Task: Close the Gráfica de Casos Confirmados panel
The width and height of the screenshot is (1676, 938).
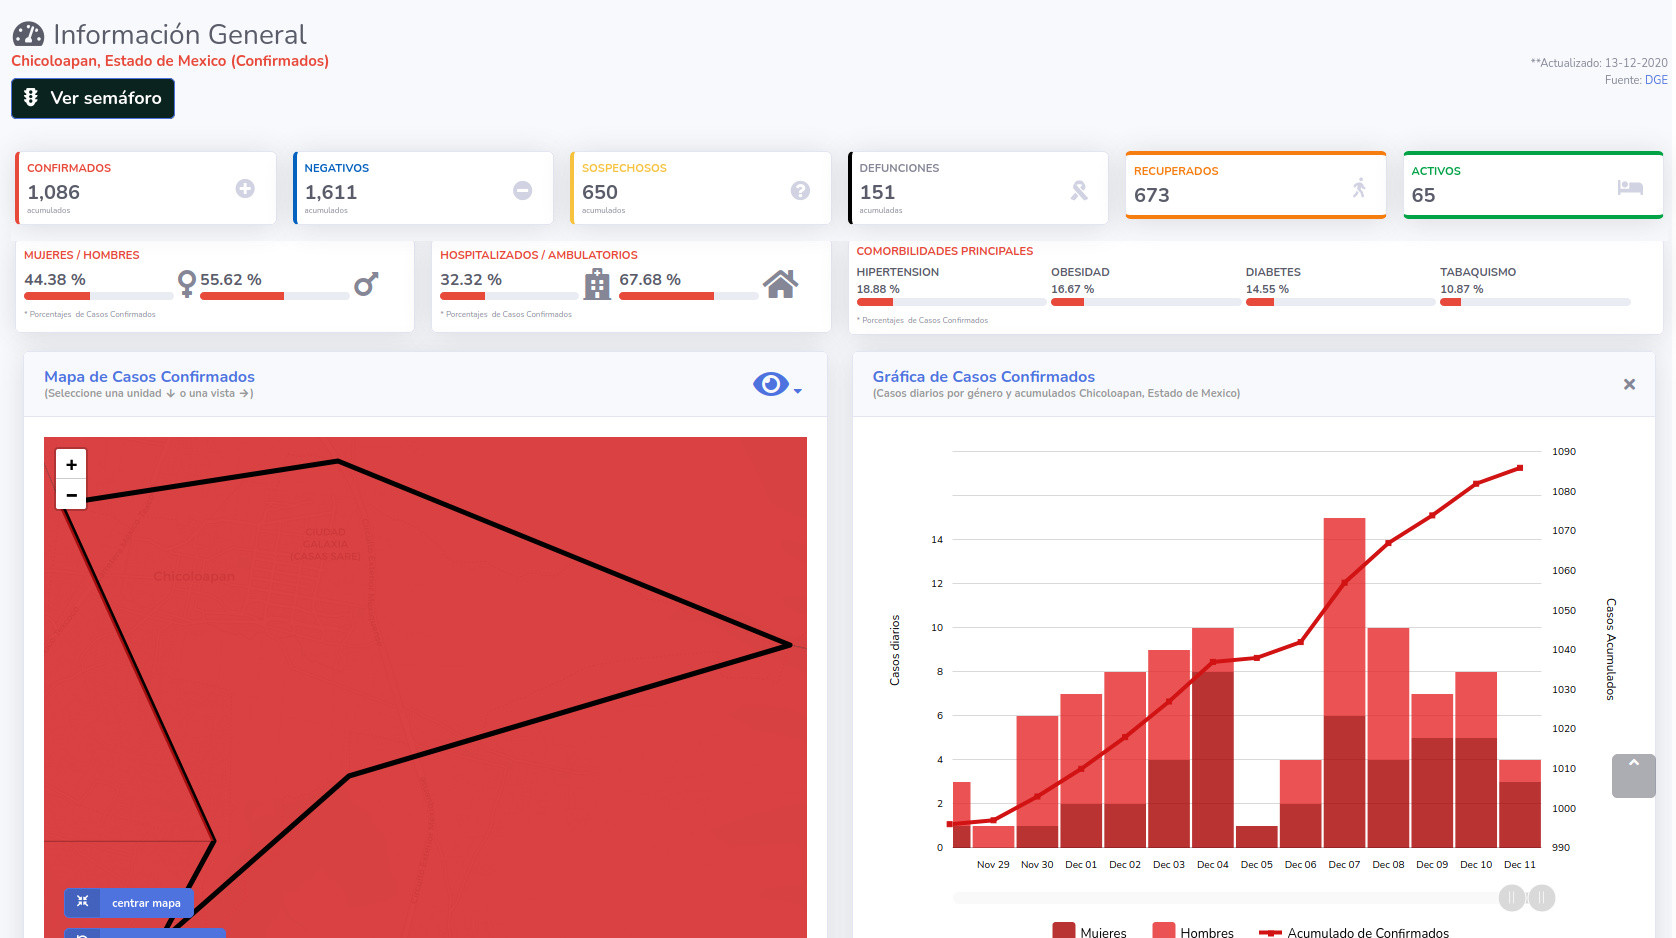Action: tap(1629, 384)
